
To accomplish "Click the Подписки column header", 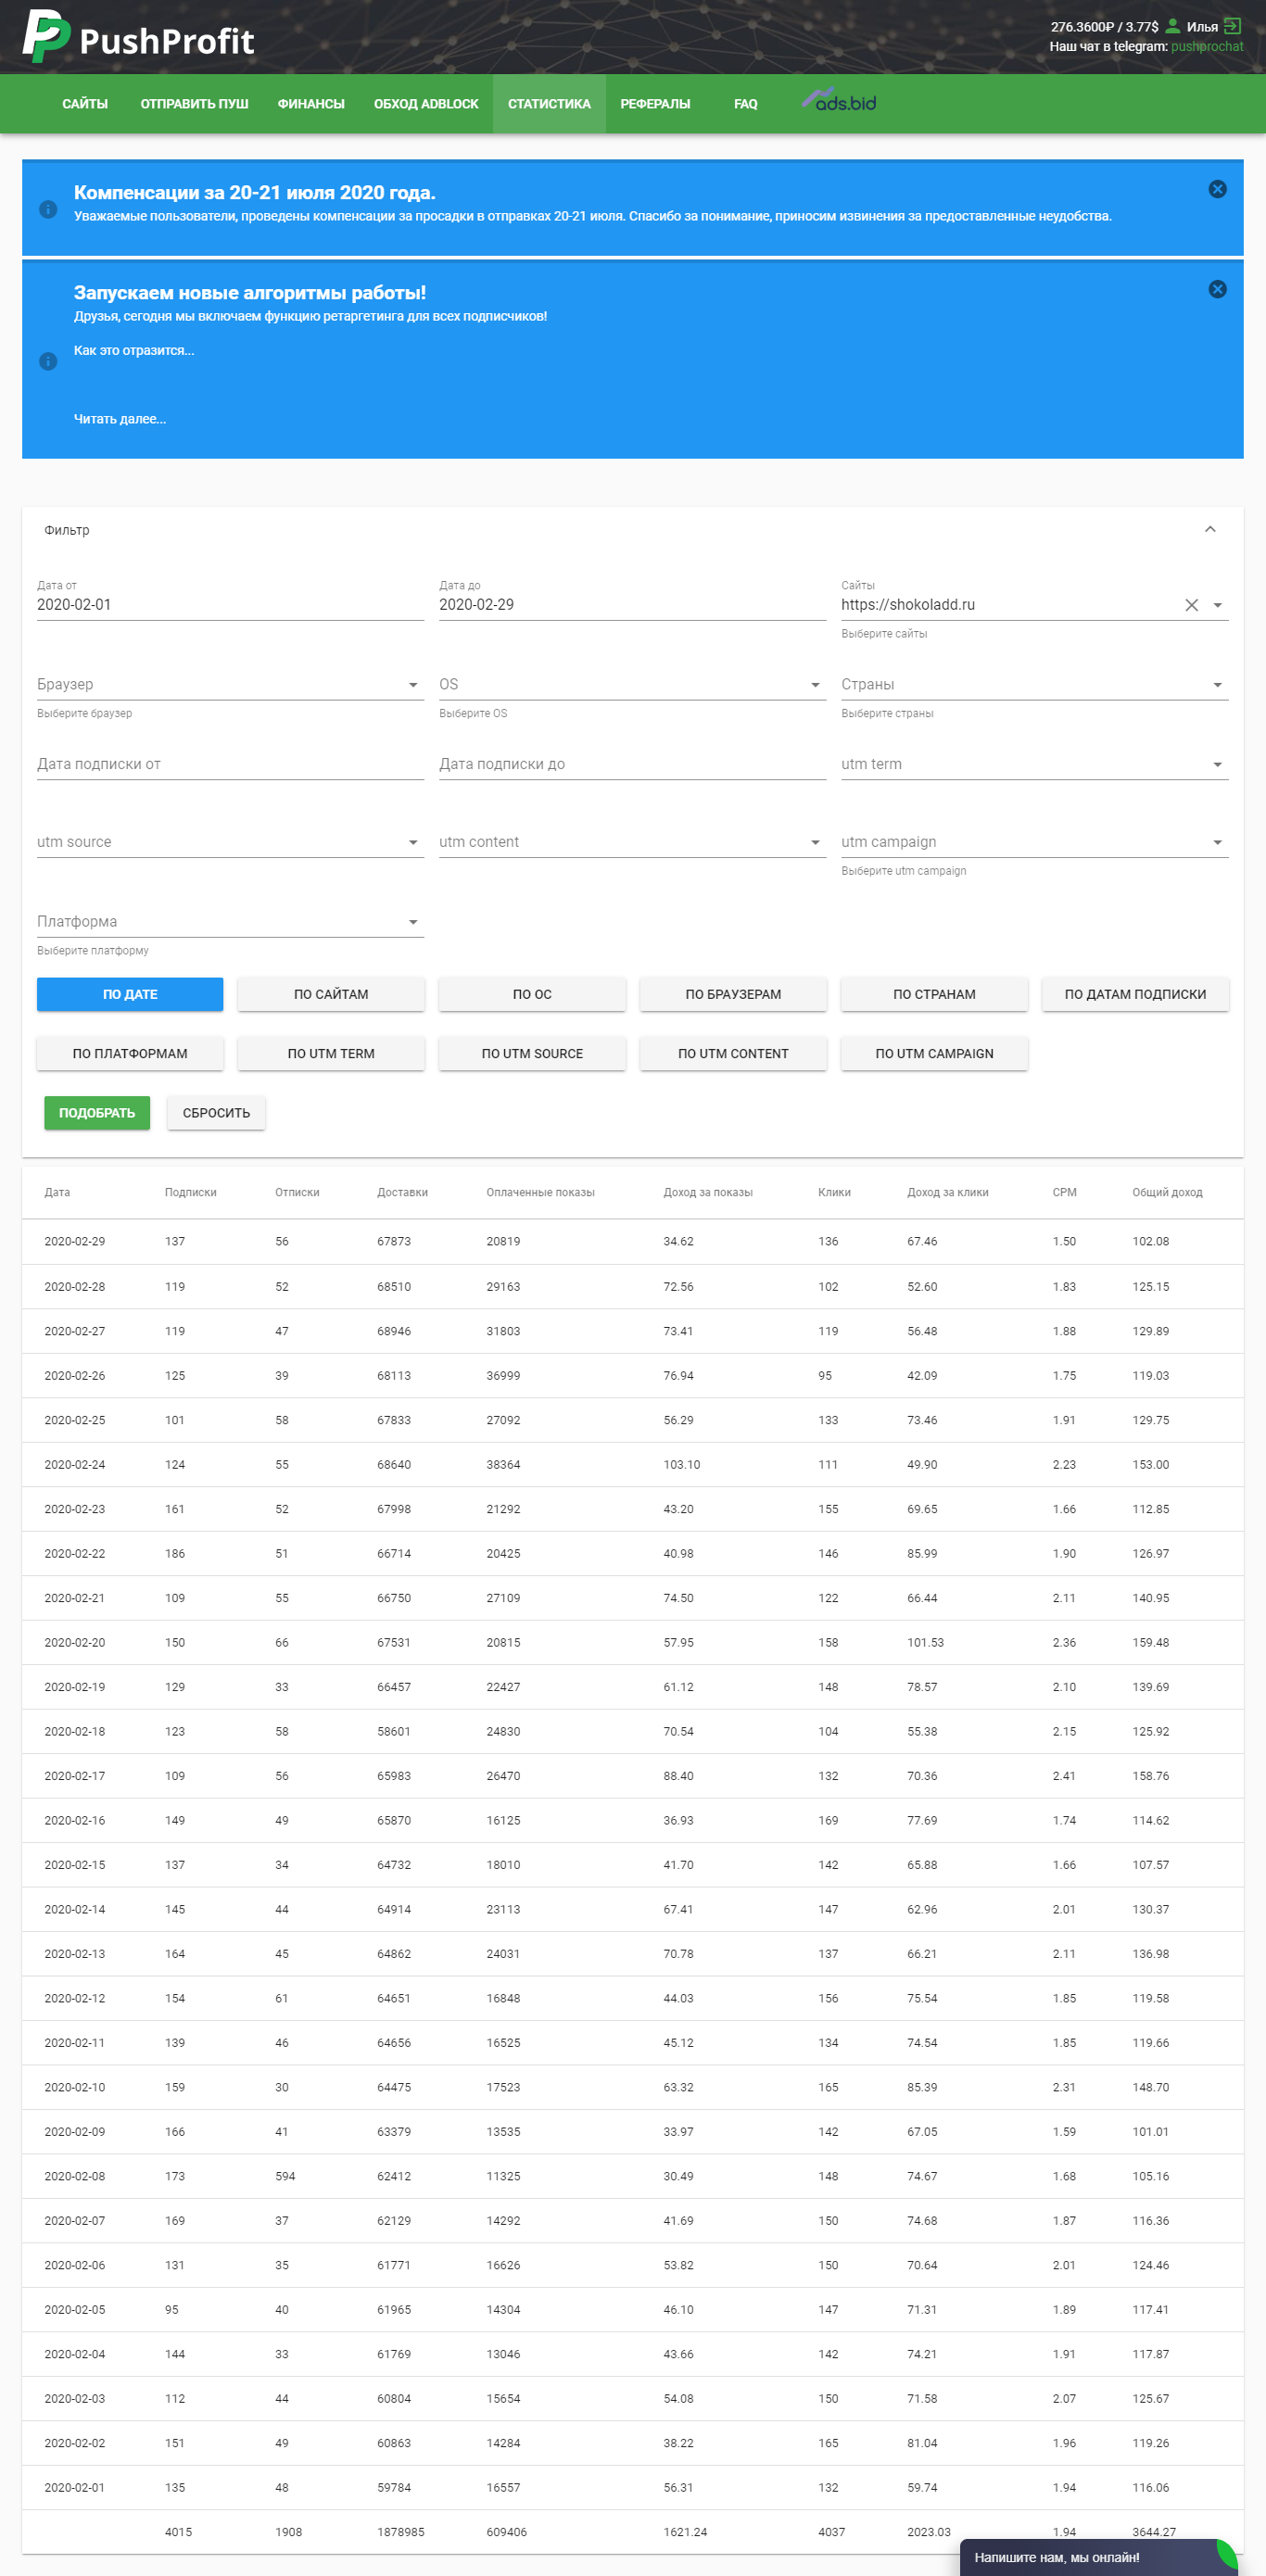I will tap(190, 1192).
